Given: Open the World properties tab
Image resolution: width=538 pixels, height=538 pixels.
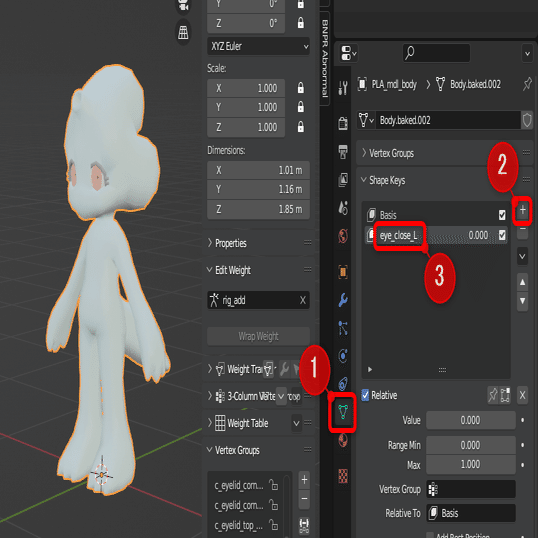Looking at the screenshot, I should tap(343, 236).
